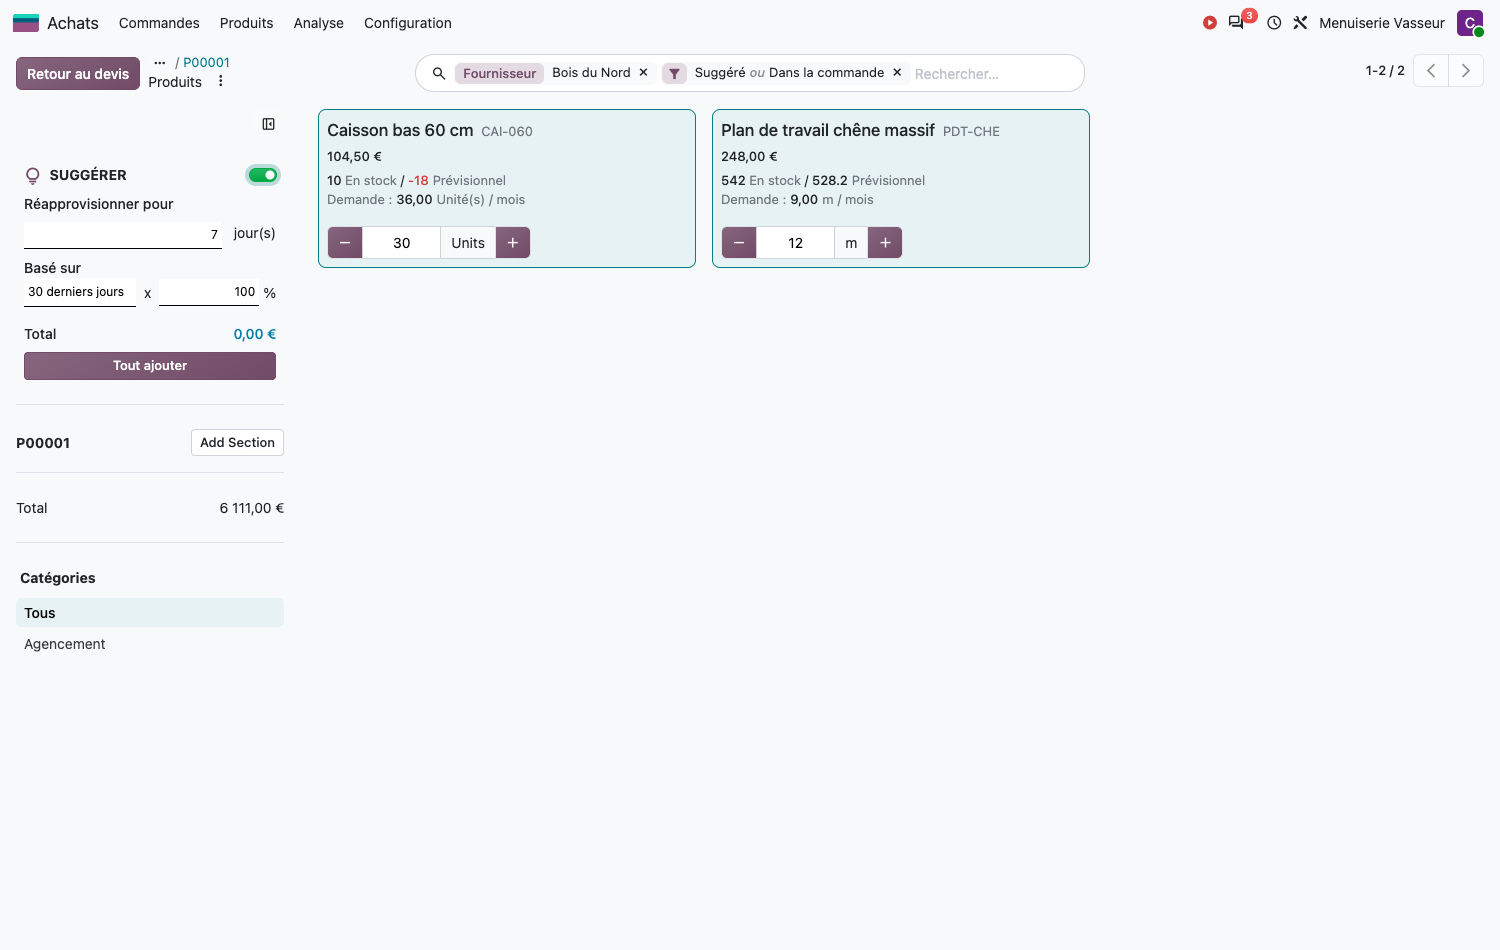Open the debug tools wrench icon
The height and width of the screenshot is (950, 1500).
pyautogui.click(x=1300, y=23)
